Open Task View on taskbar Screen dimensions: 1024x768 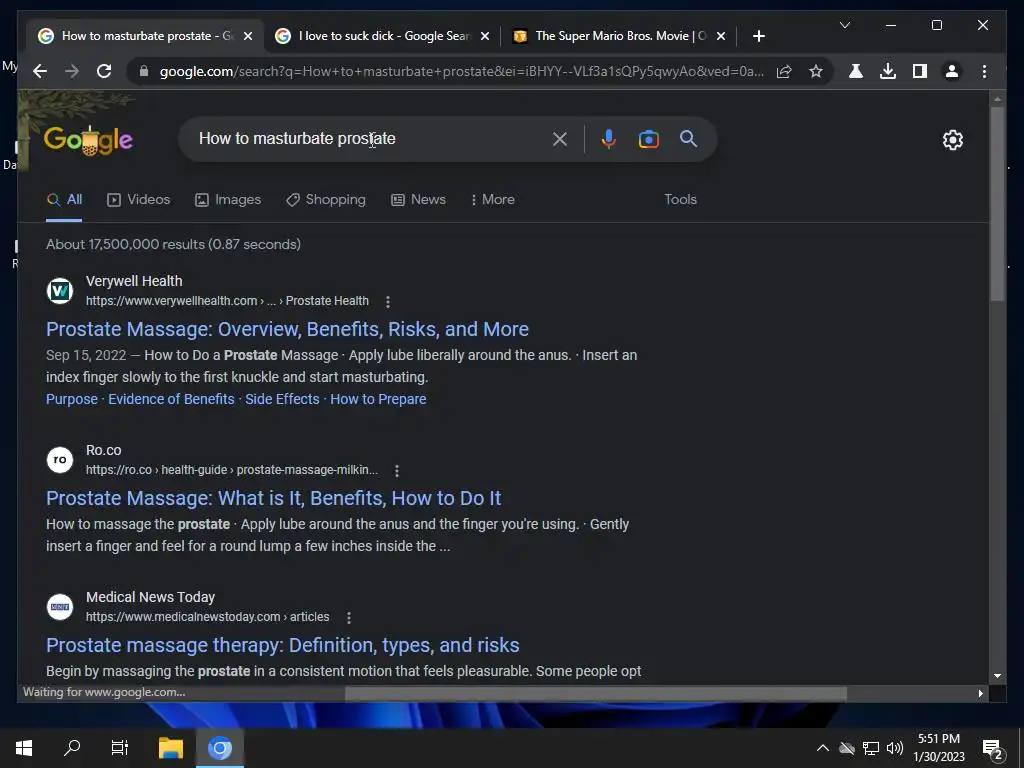click(x=120, y=748)
